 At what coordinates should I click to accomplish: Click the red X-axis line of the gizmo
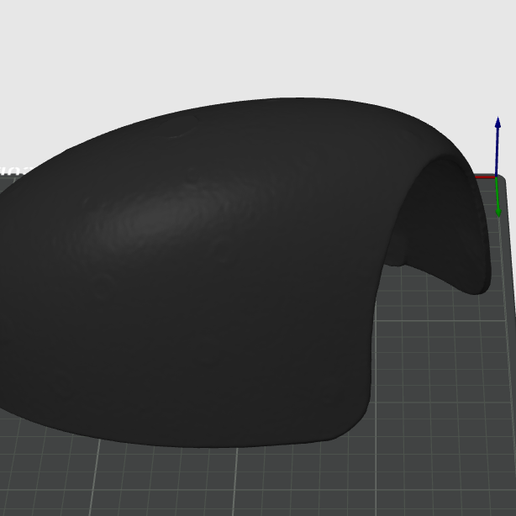pyautogui.click(x=485, y=177)
